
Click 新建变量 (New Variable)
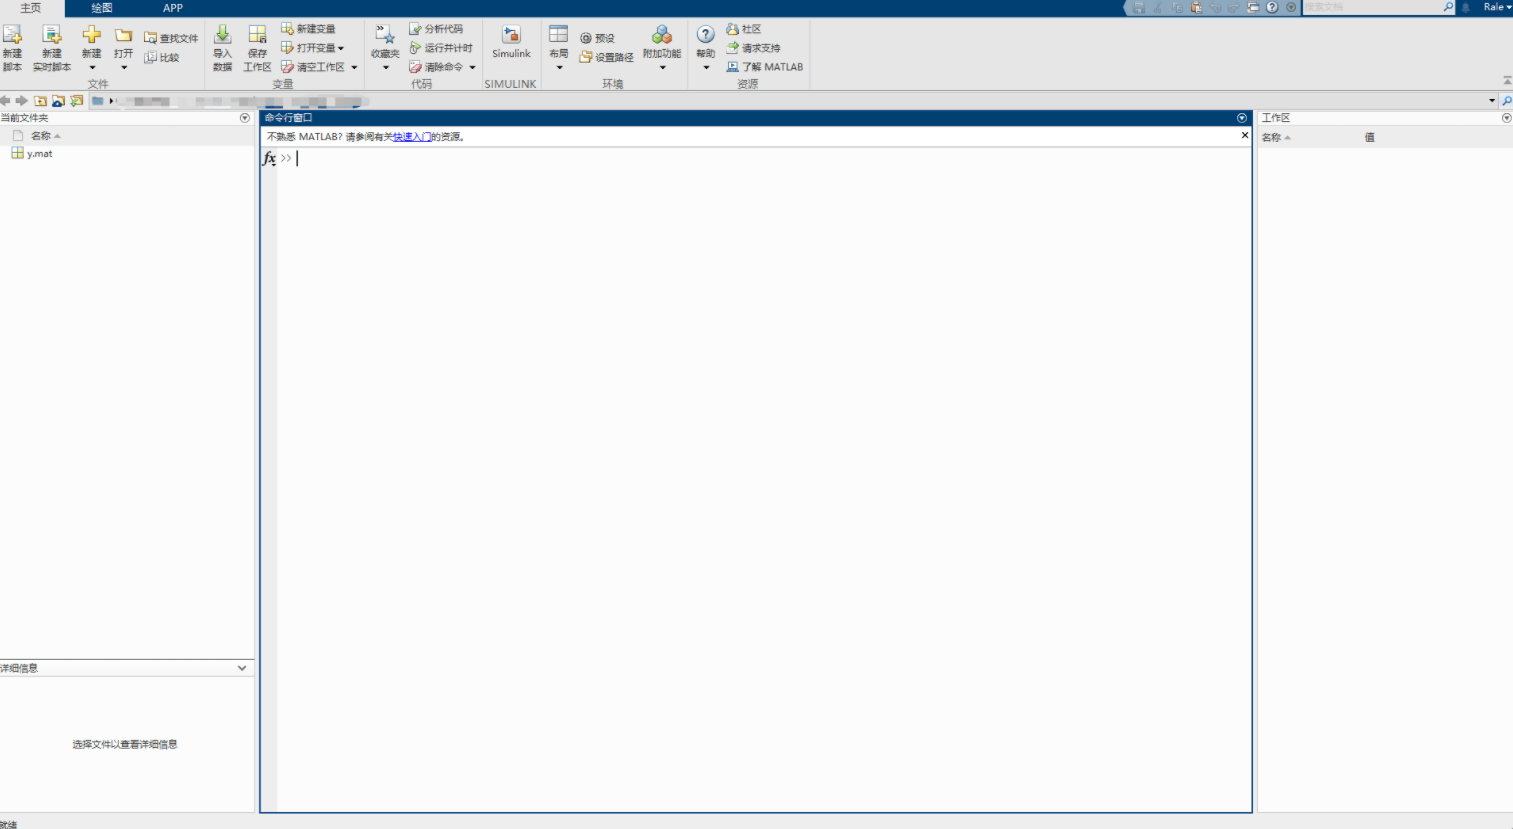point(308,29)
